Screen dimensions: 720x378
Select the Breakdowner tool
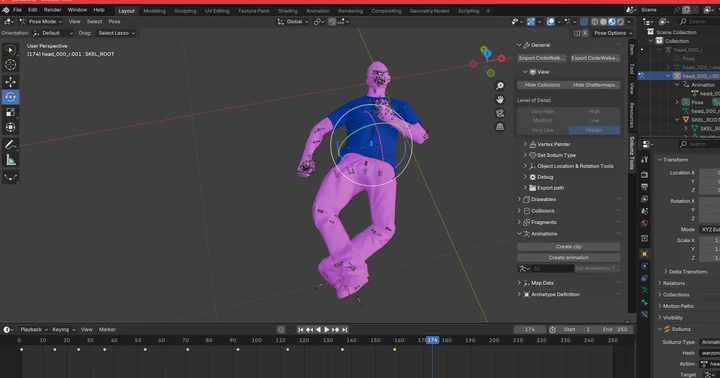10,177
